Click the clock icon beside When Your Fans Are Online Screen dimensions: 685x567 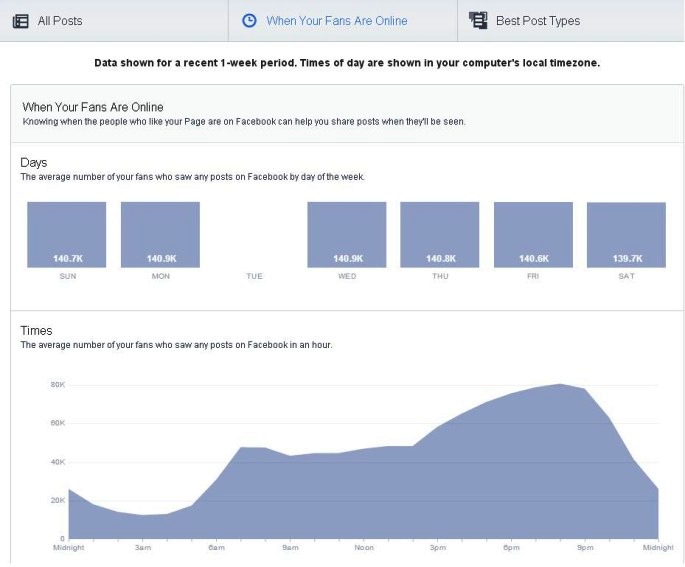pyautogui.click(x=249, y=21)
